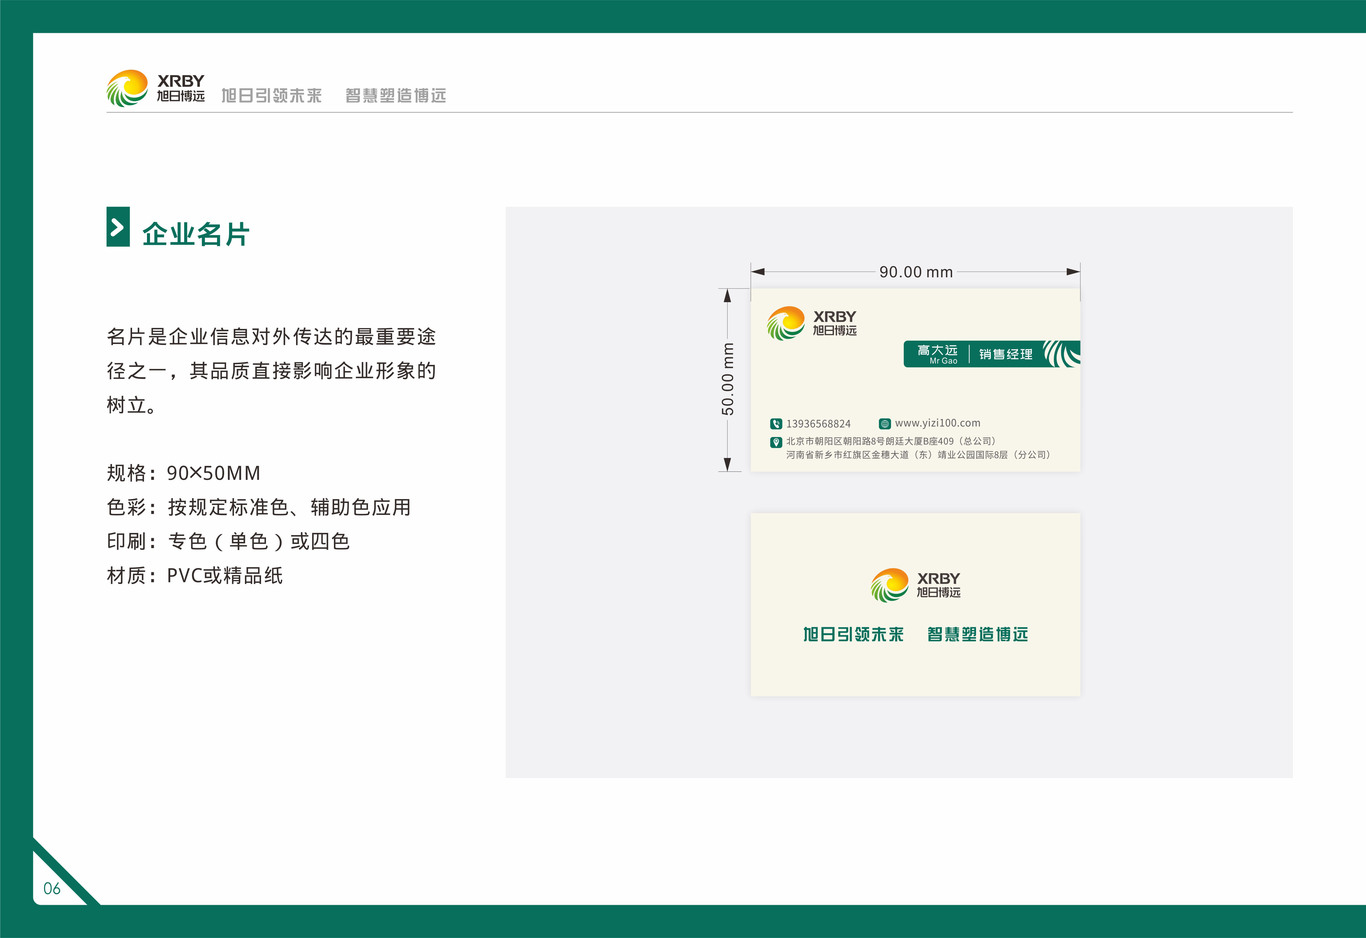Image resolution: width=1366 pixels, height=938 pixels.
Task: Click the XRBY sun logo in page header
Action: pos(127,88)
